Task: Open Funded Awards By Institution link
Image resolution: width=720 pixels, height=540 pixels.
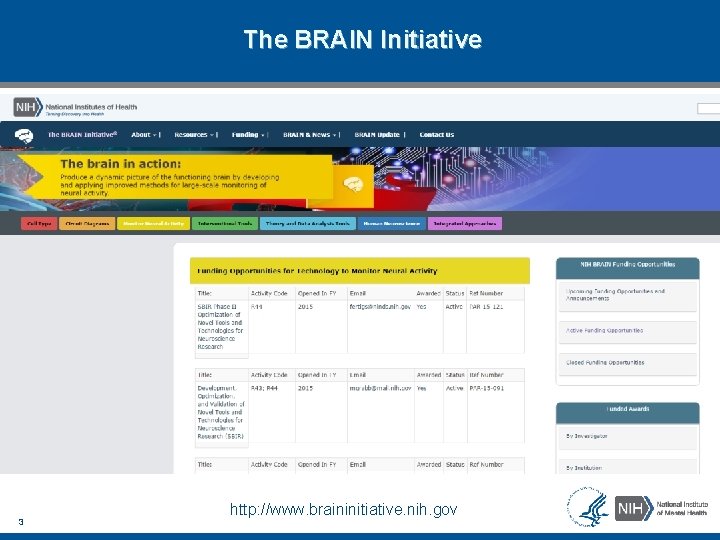Action: point(628,467)
